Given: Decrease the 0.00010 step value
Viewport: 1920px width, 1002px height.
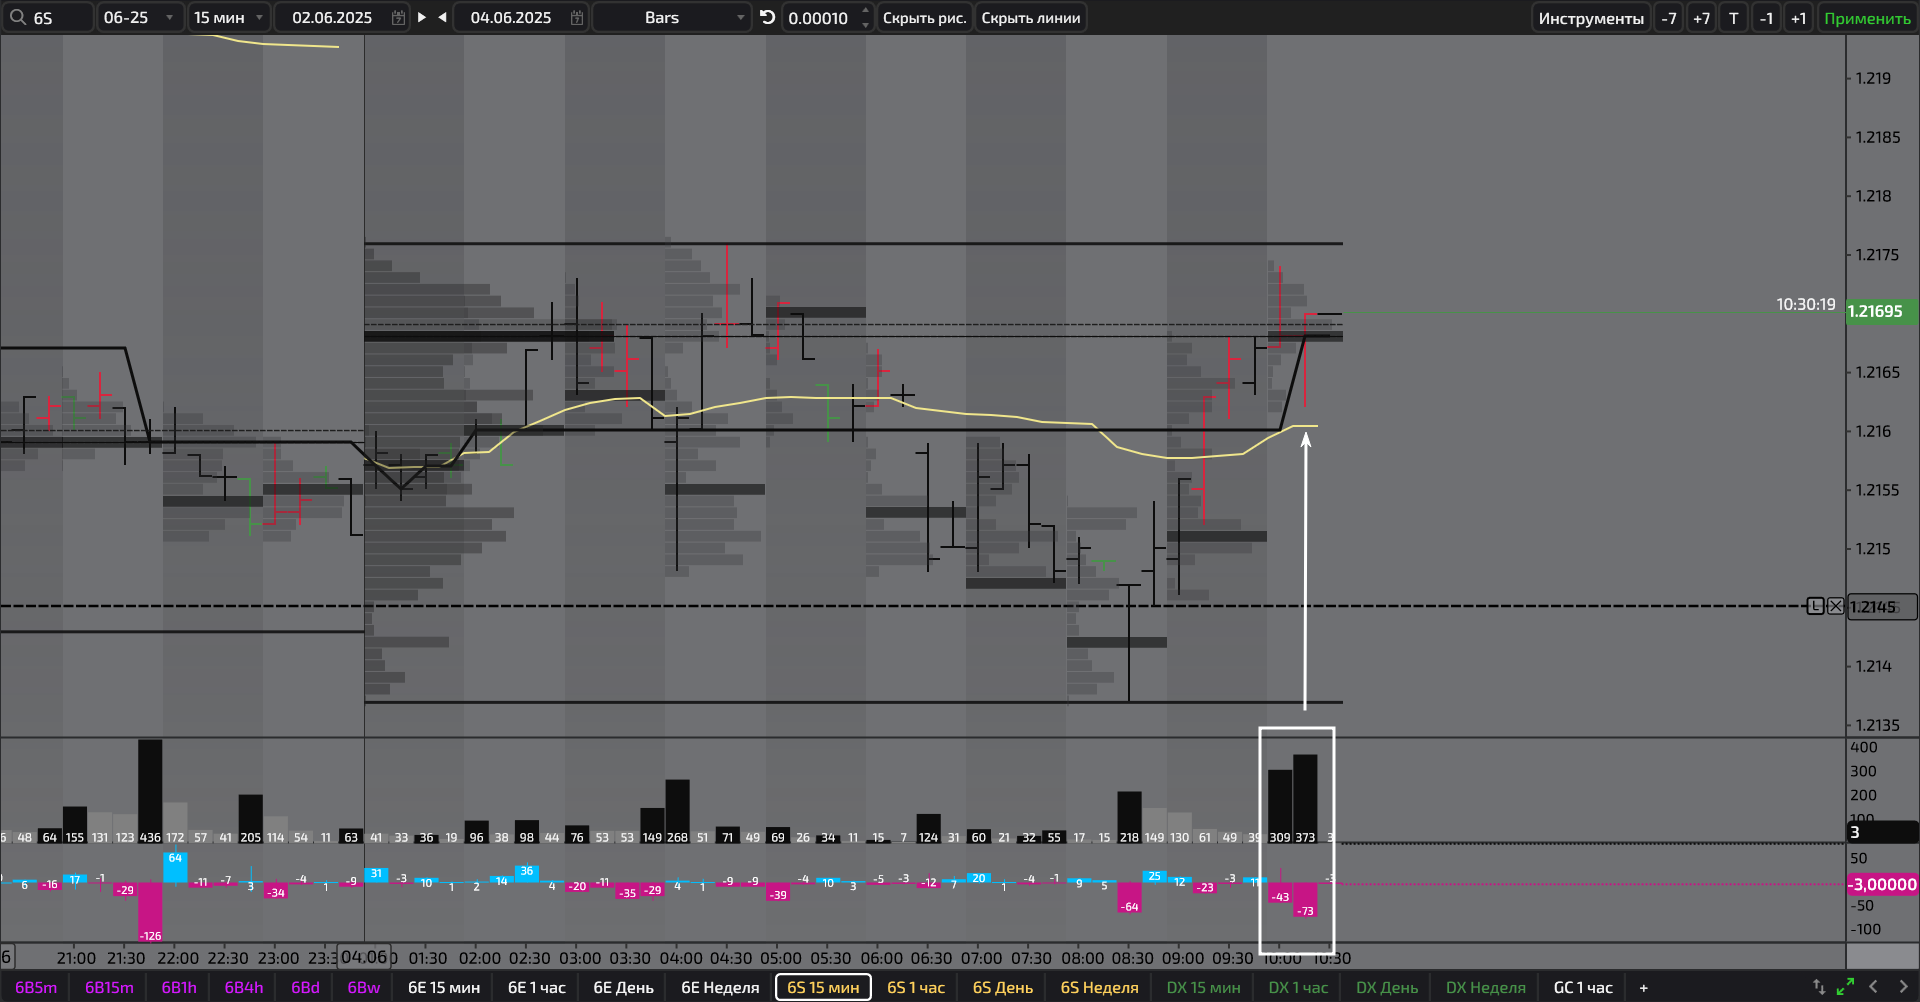Looking at the screenshot, I should pyautogui.click(x=865, y=24).
